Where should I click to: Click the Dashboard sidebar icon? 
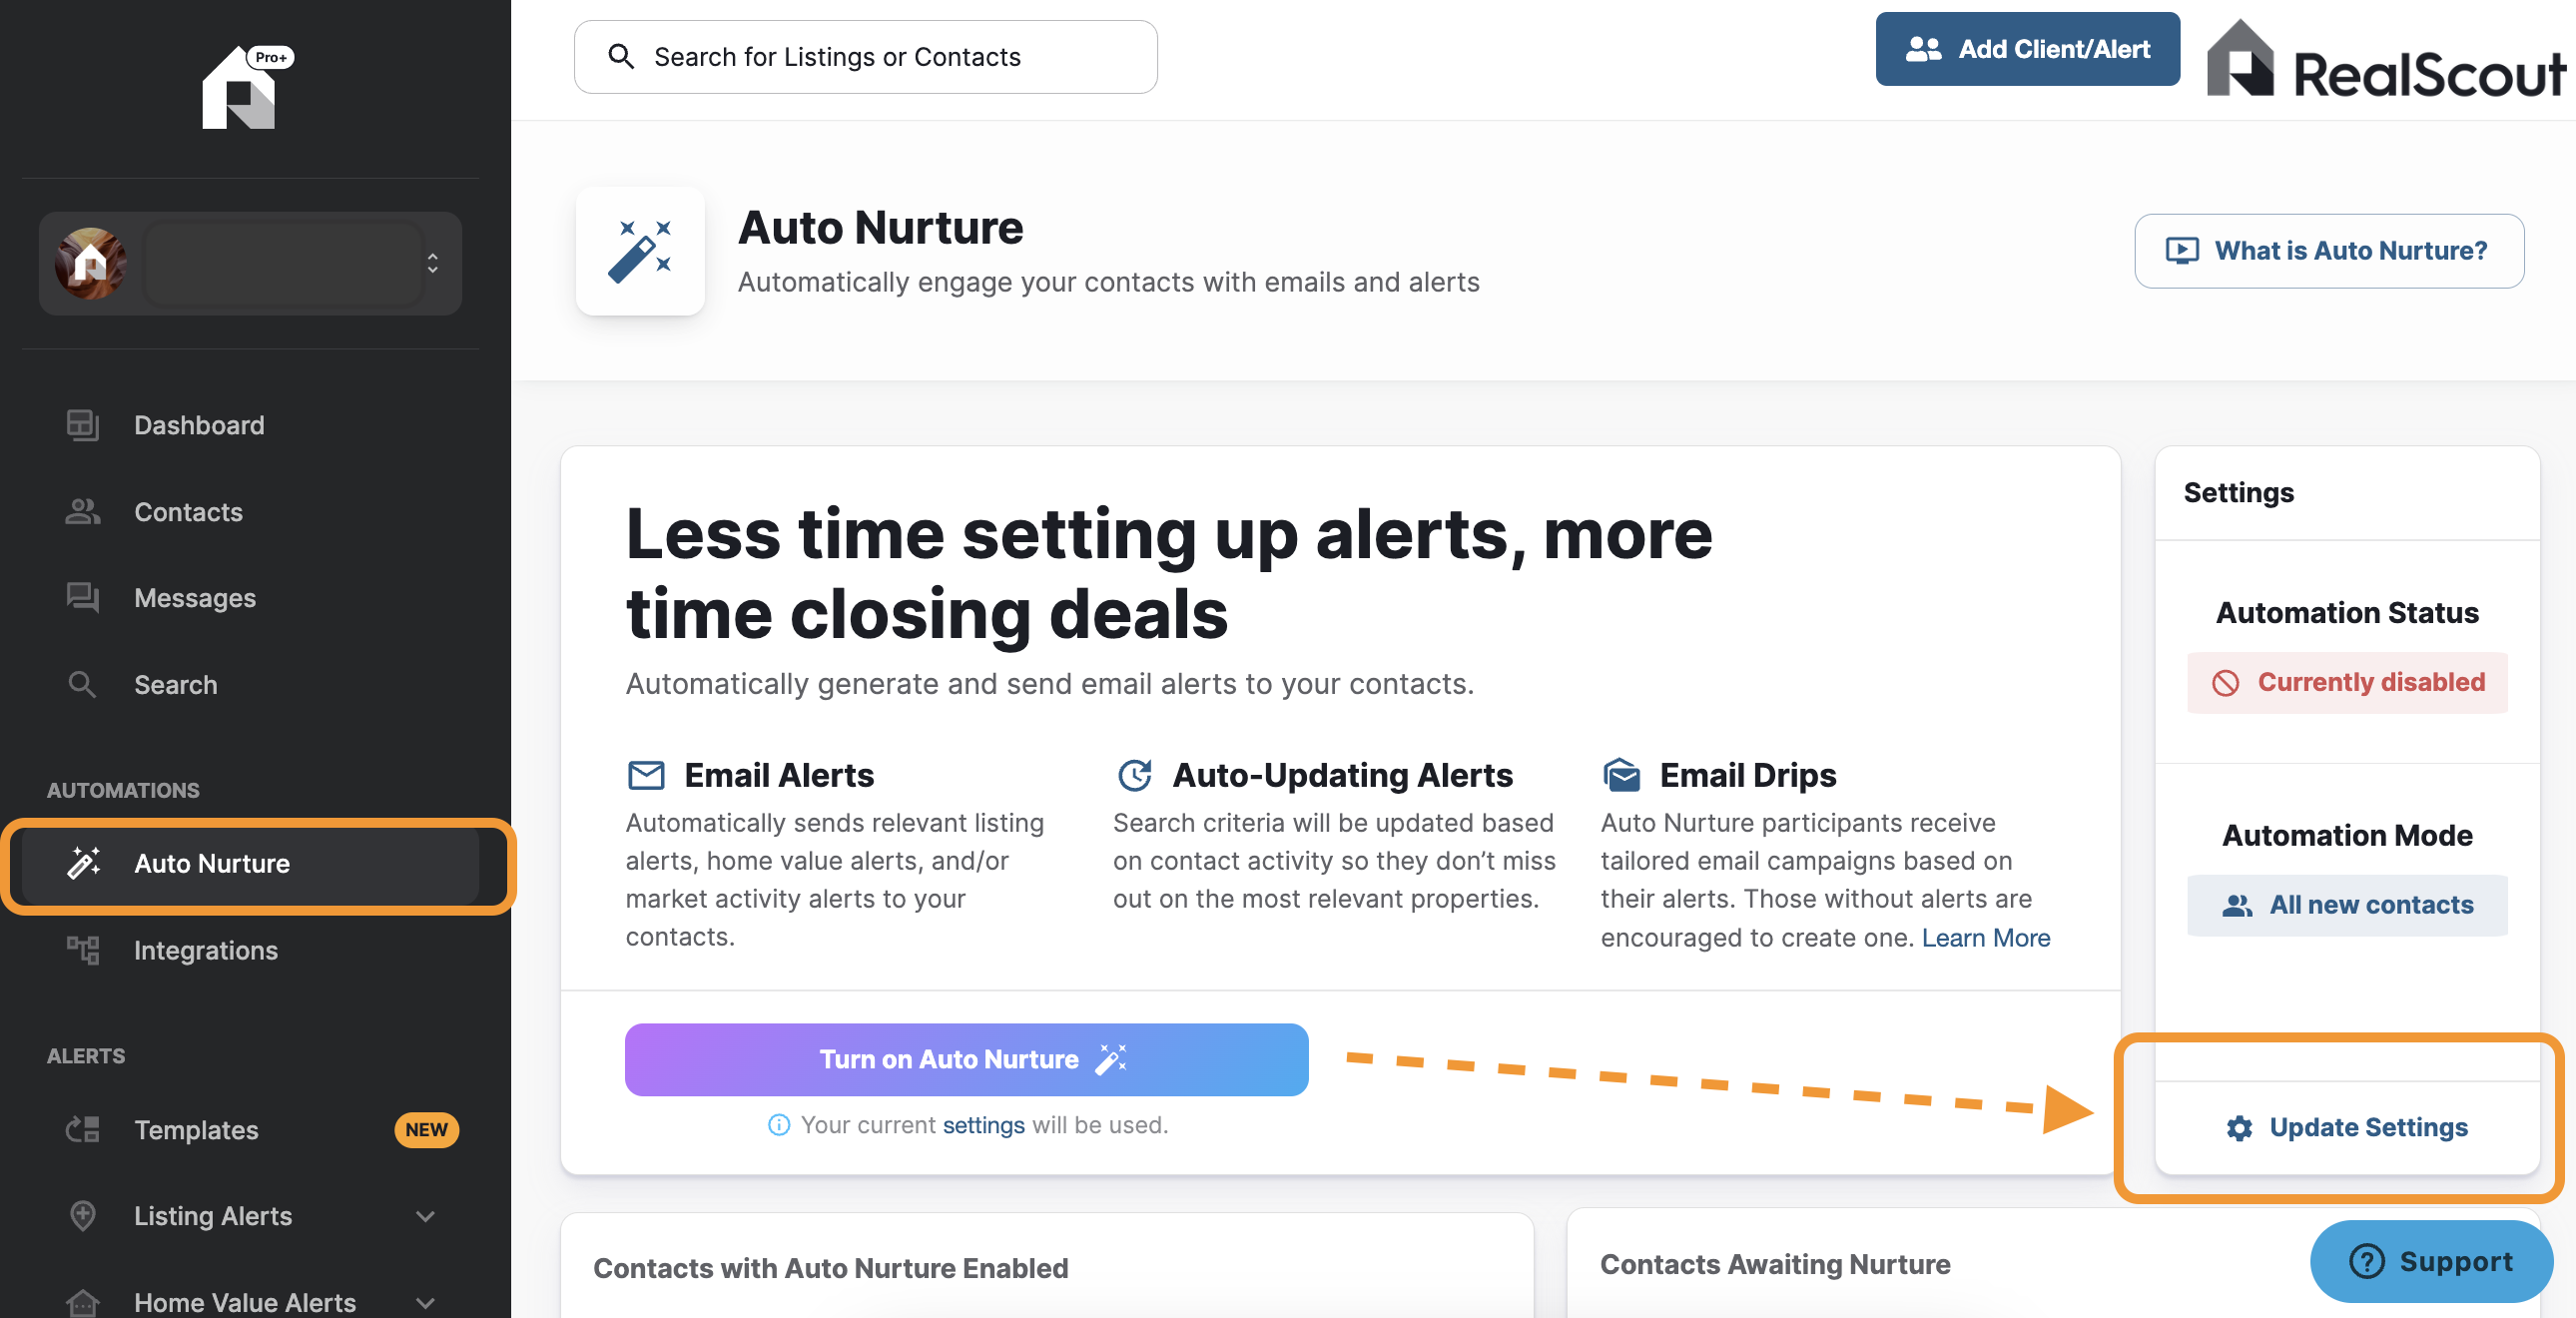coord(83,425)
